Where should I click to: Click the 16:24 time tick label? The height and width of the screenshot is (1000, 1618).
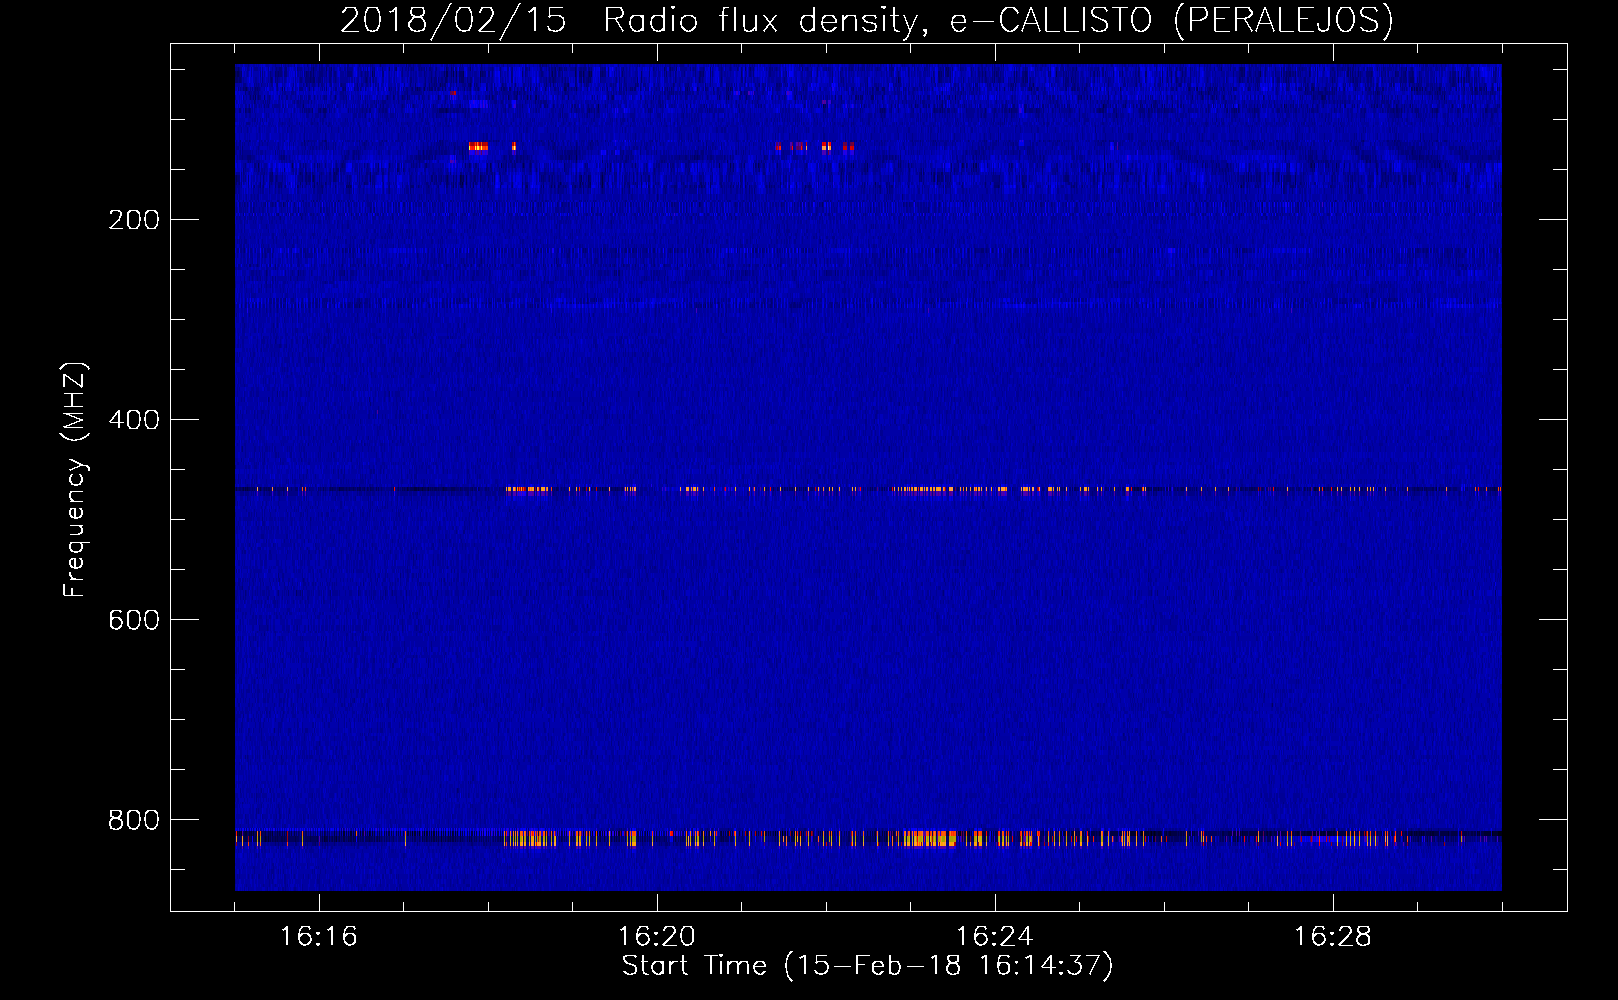995,937
